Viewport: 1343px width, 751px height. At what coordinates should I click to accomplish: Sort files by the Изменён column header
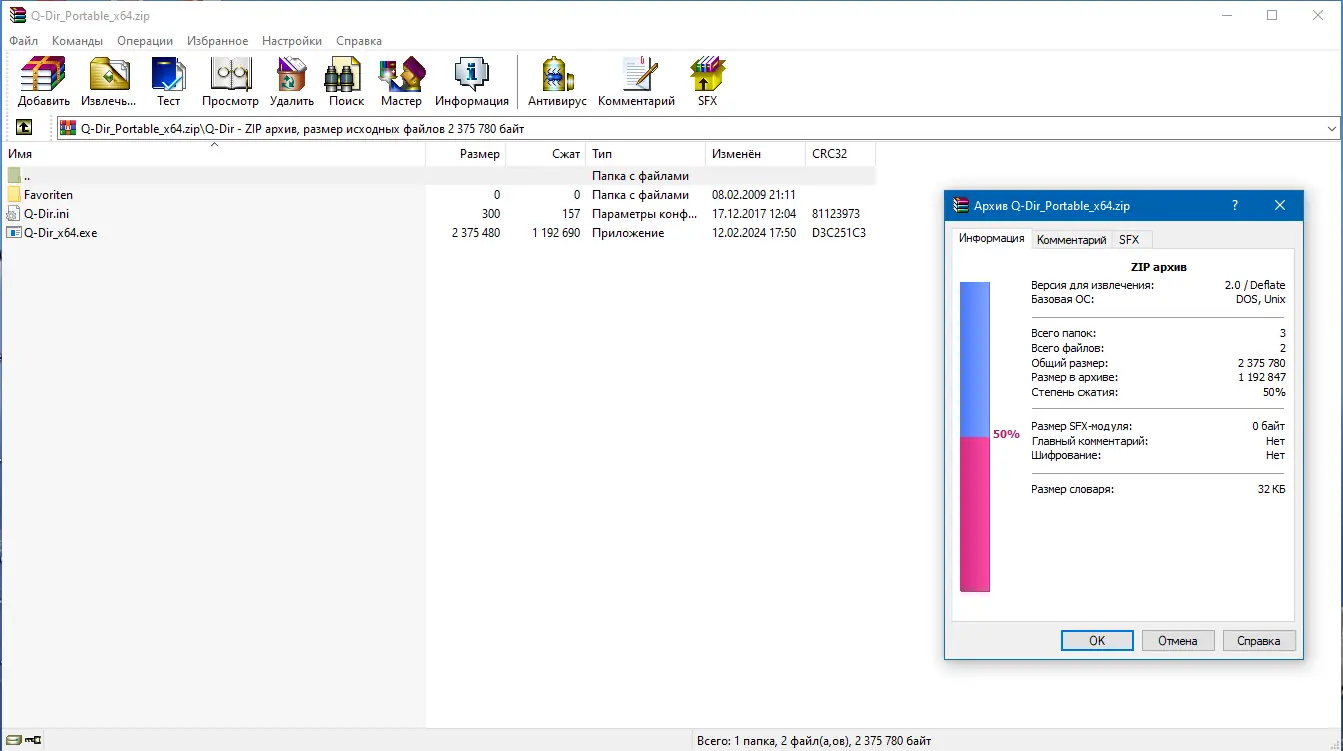click(x=755, y=154)
